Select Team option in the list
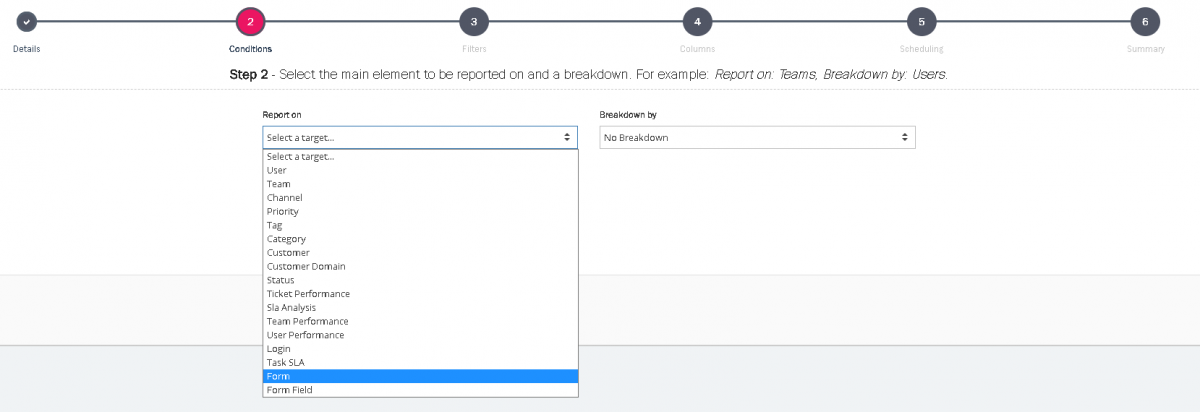The image size is (1200, 412). click(x=278, y=184)
